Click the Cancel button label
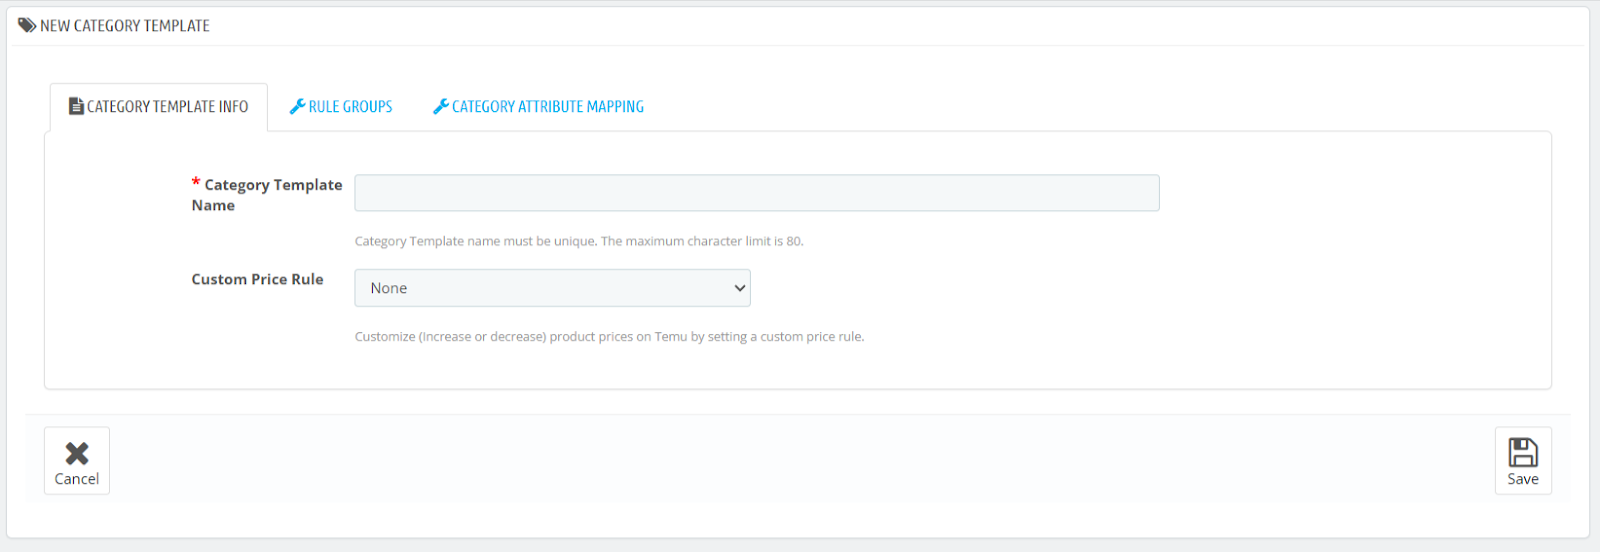 pyautogui.click(x=77, y=479)
